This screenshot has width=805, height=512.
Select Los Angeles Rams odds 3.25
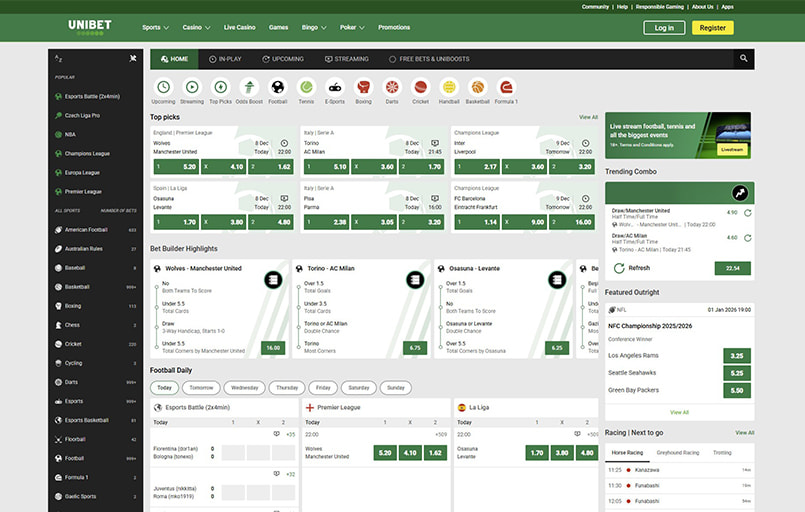[736, 355]
